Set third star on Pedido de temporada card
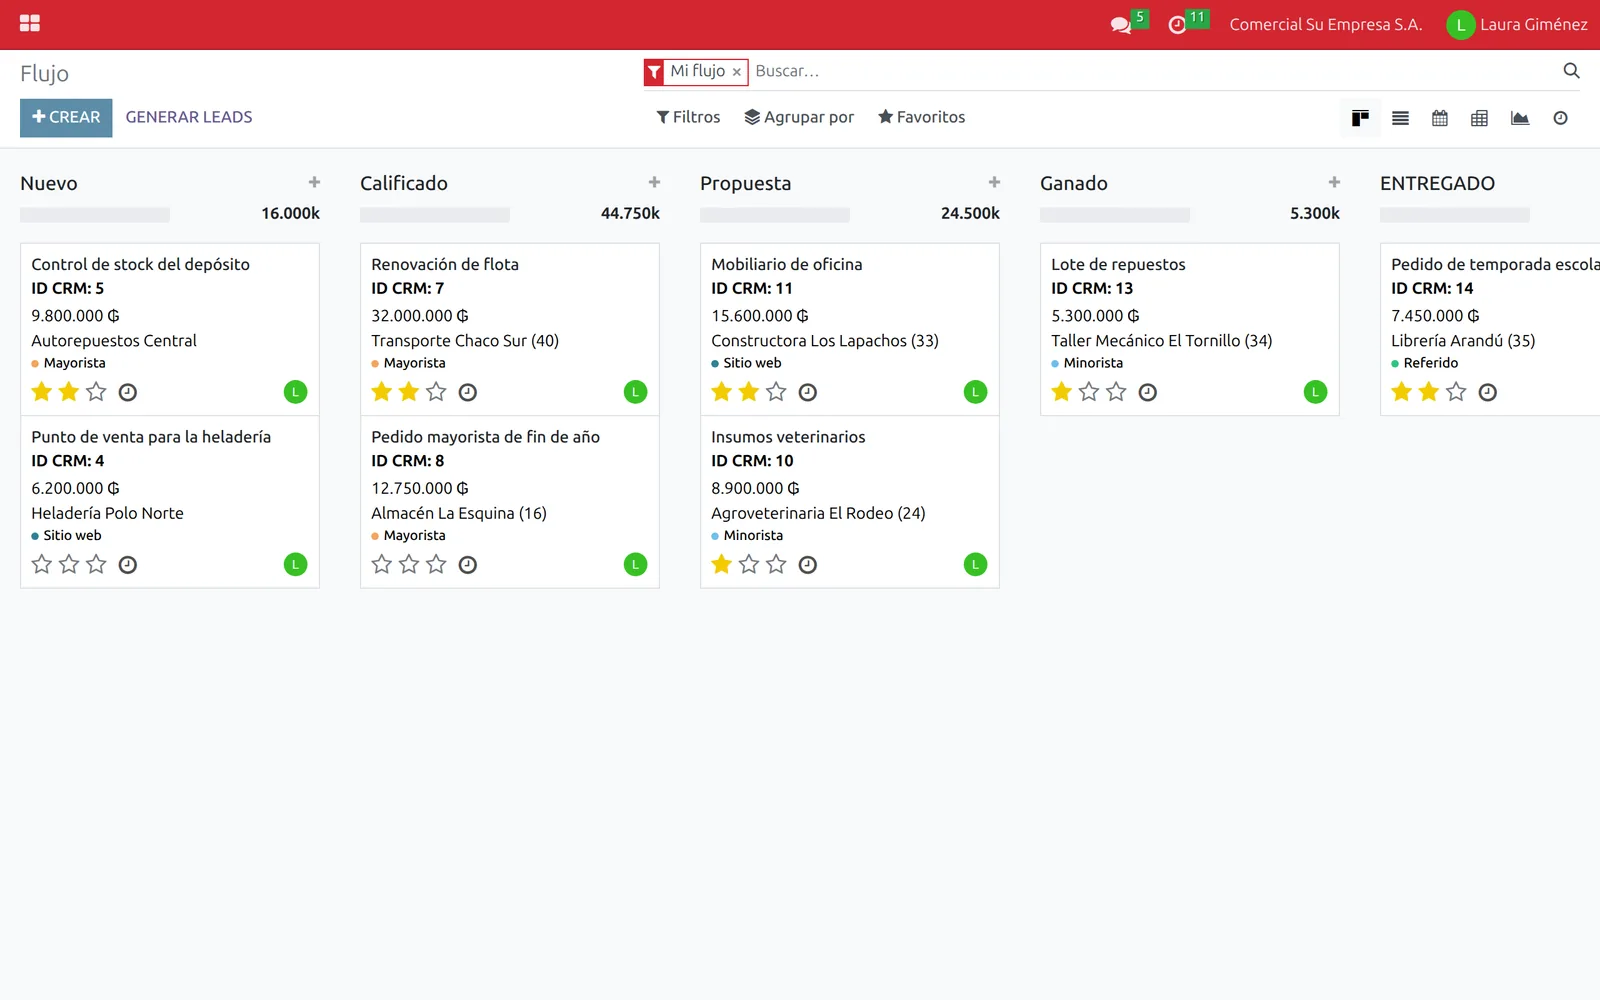Image resolution: width=1600 pixels, height=1000 pixels. pos(1456,392)
